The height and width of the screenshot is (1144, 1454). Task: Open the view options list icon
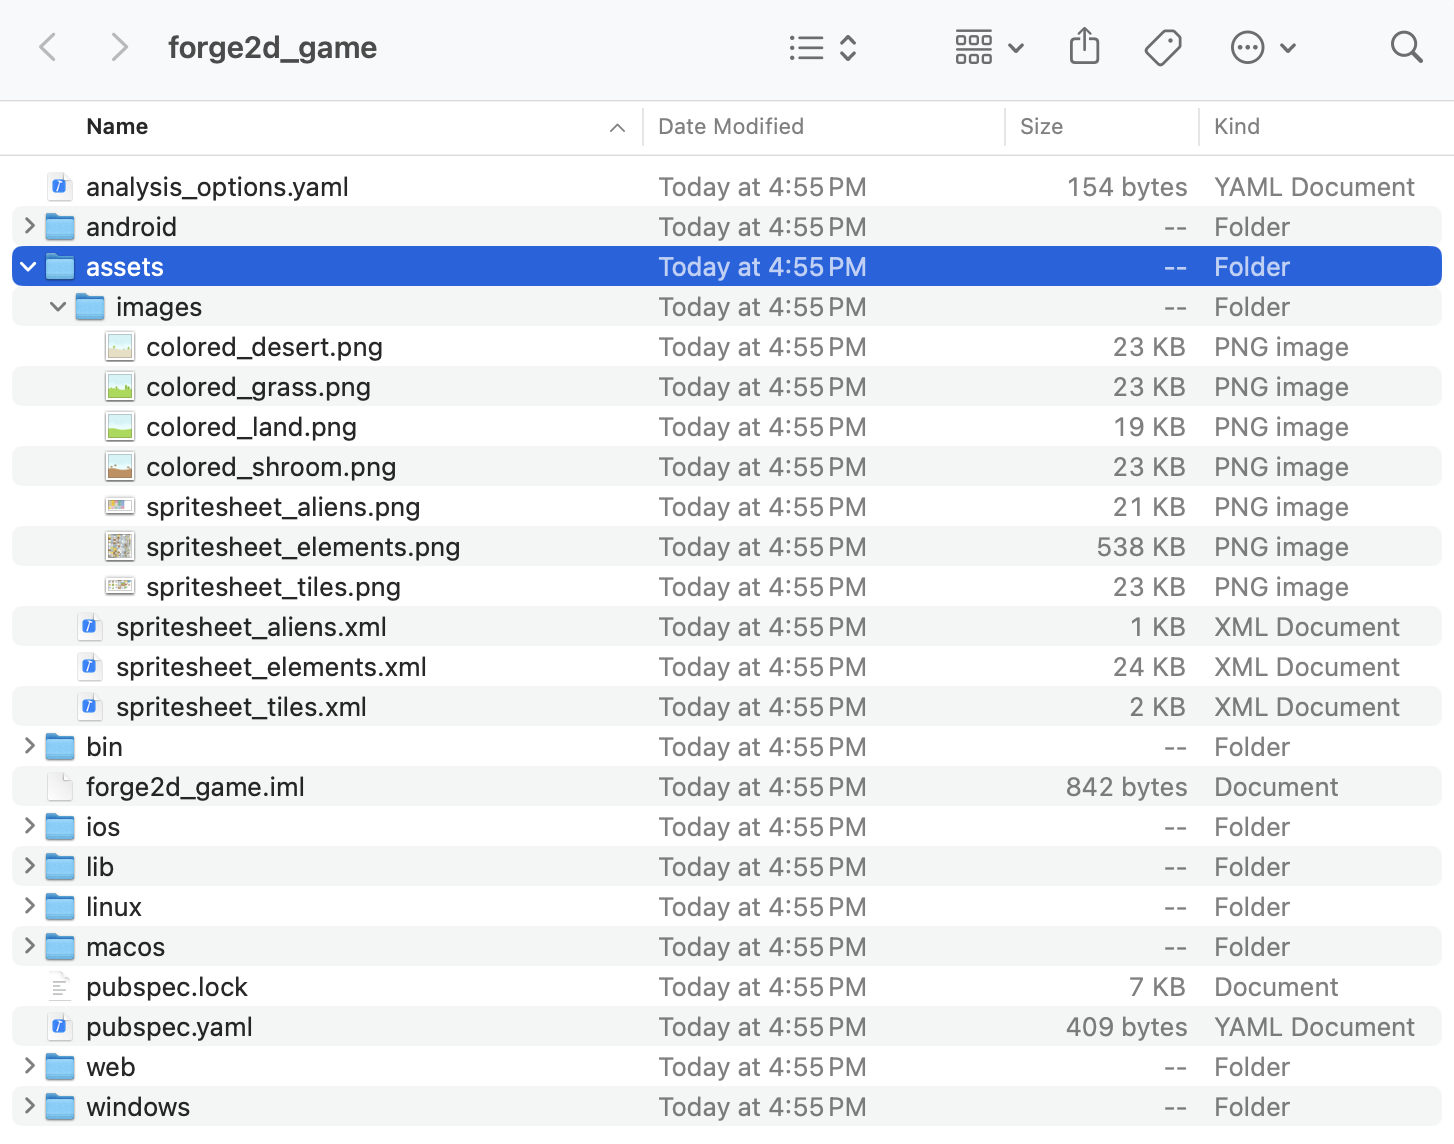point(807,47)
